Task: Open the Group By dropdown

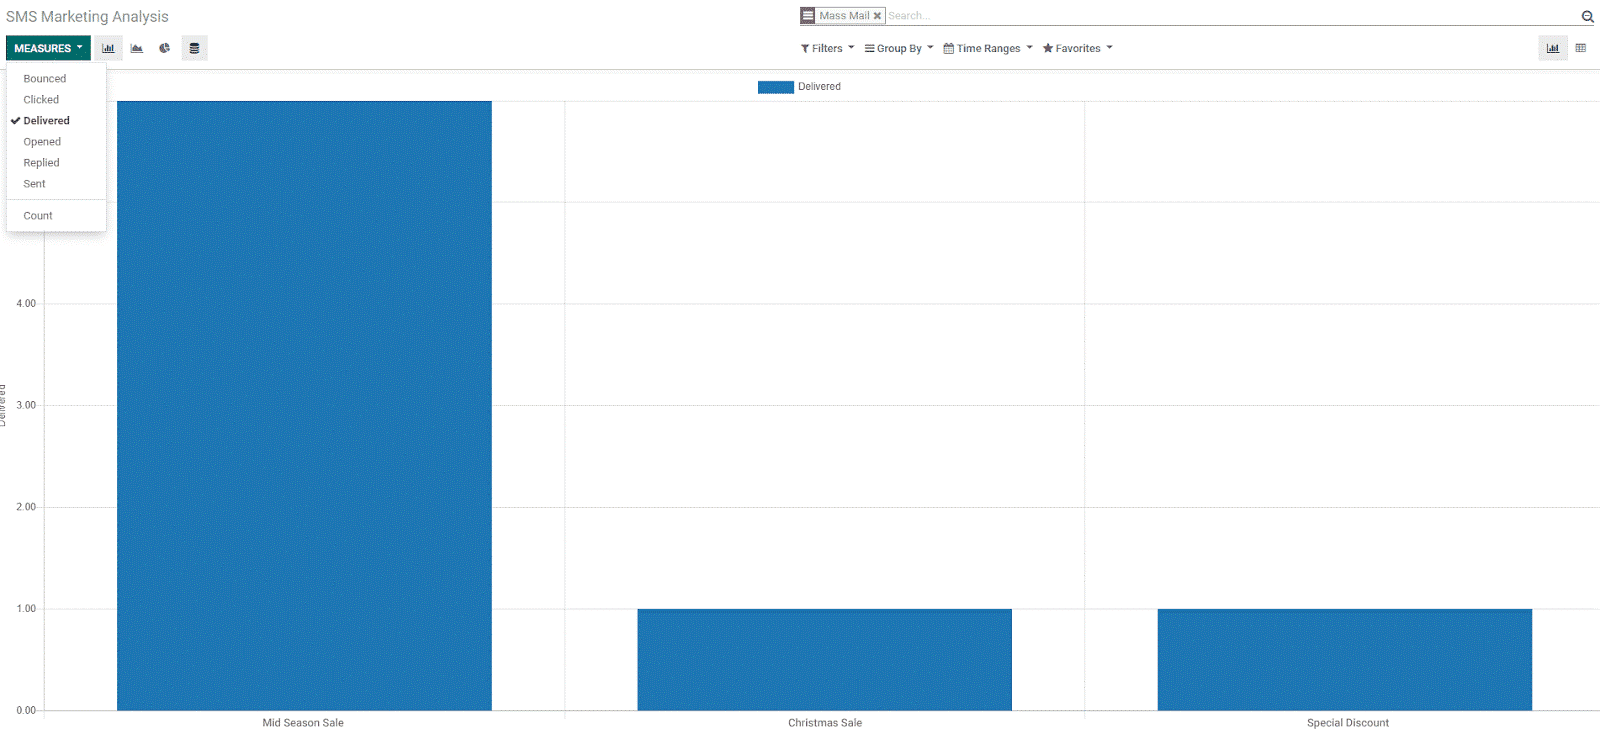Action: pos(899,48)
